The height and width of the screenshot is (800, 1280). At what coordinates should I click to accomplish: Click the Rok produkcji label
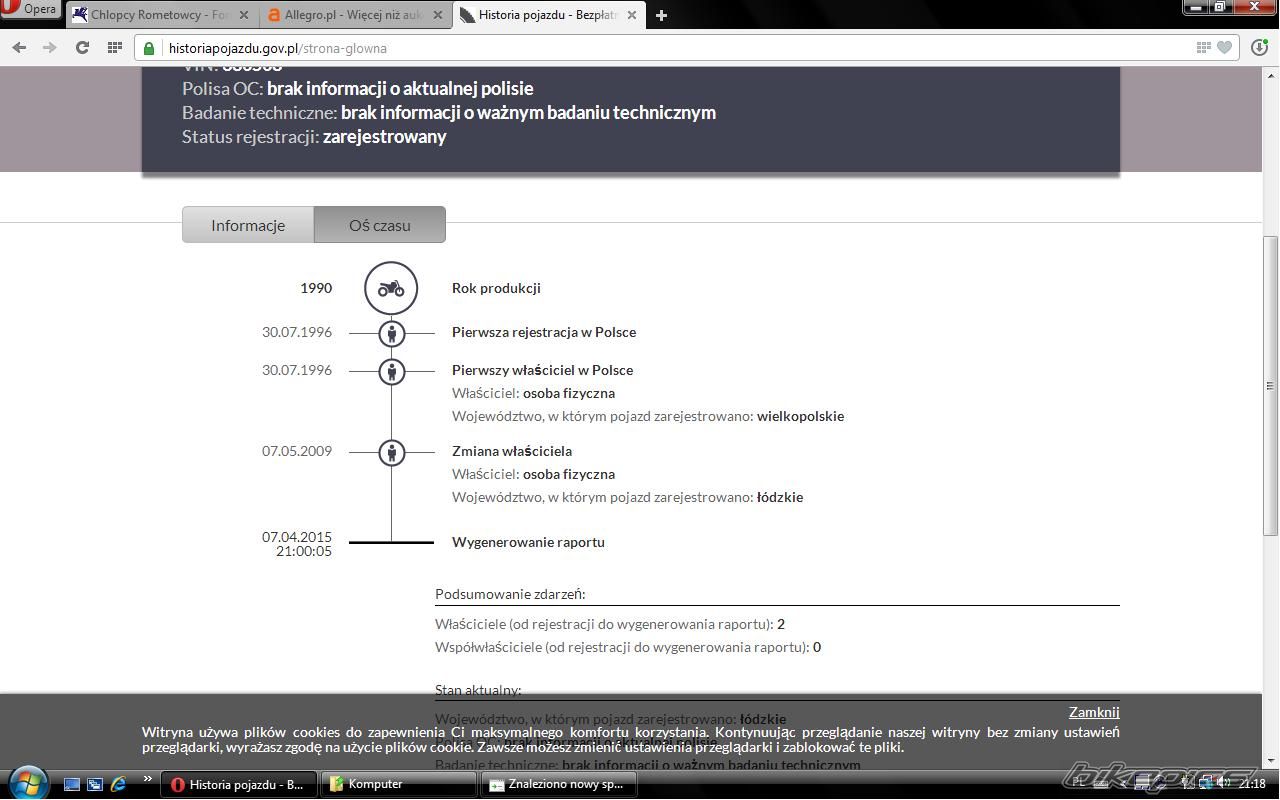pyautogui.click(x=496, y=288)
